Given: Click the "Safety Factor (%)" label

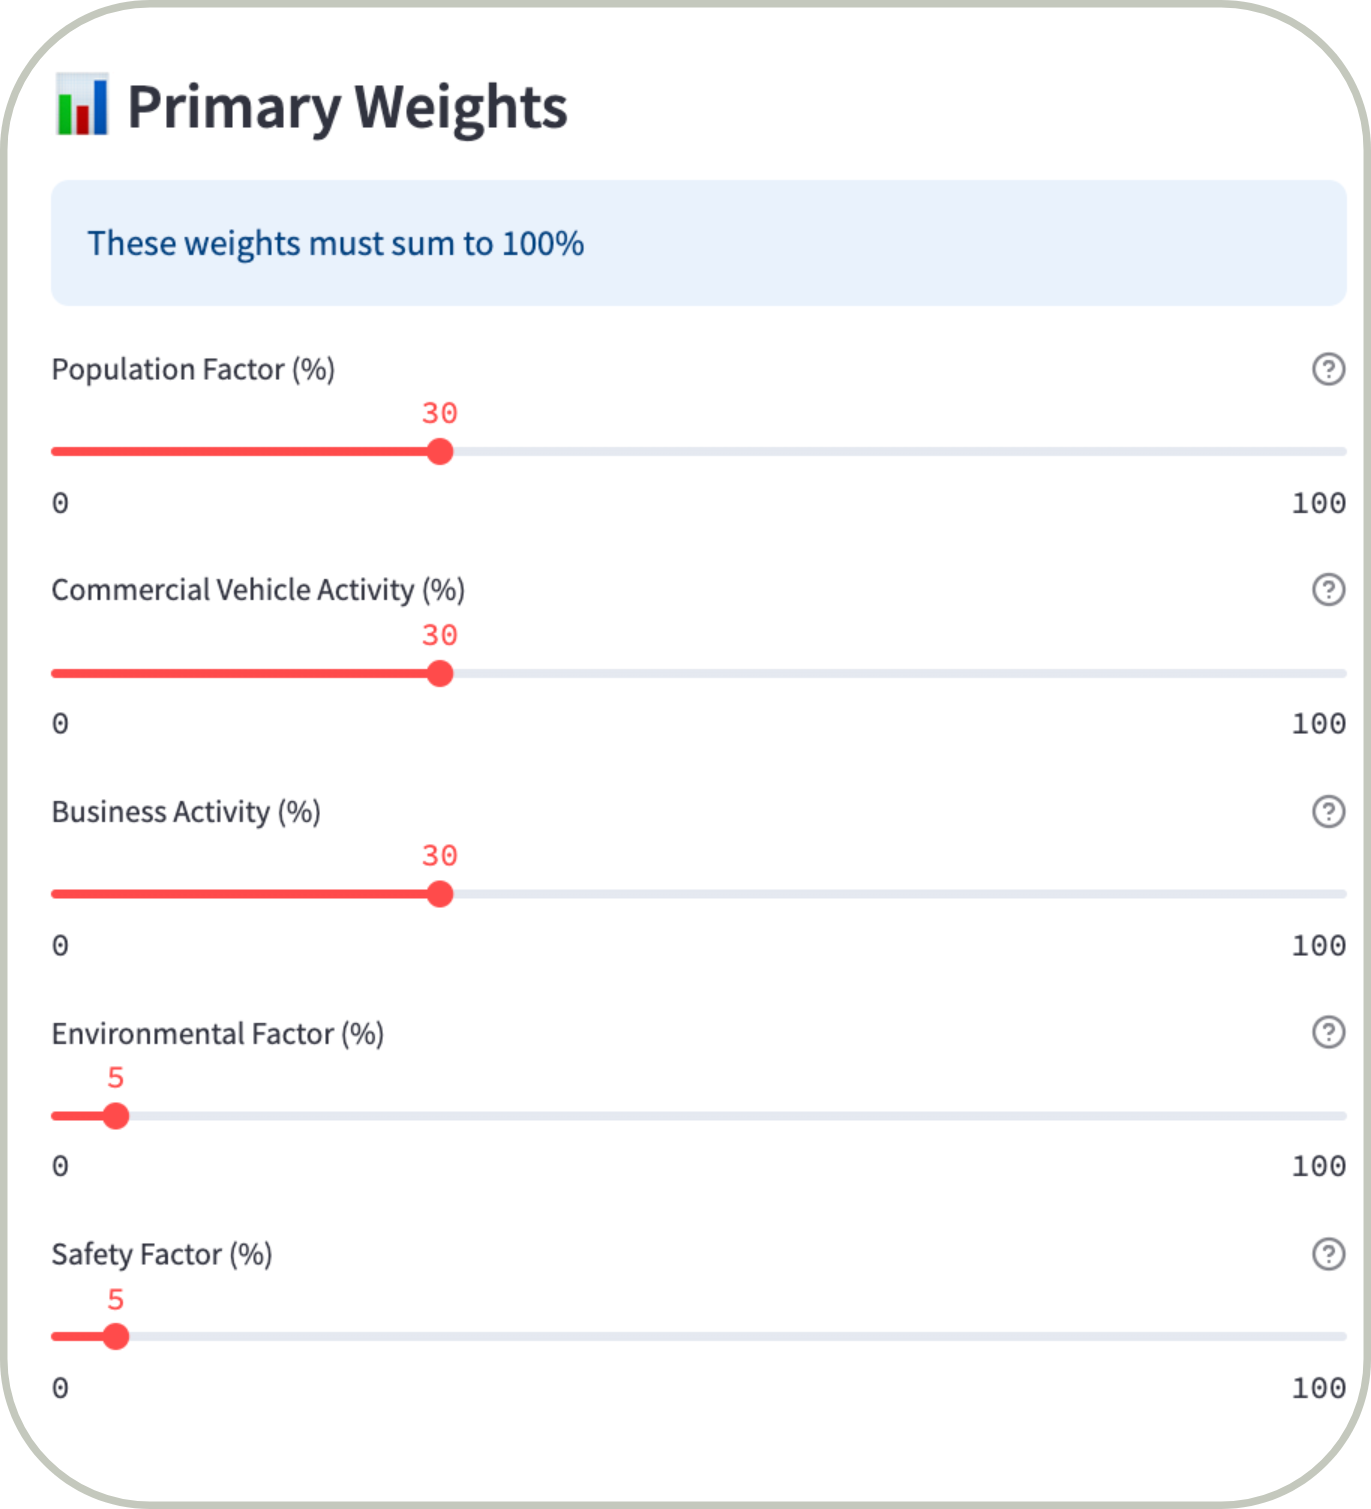Looking at the screenshot, I should [x=162, y=1254].
